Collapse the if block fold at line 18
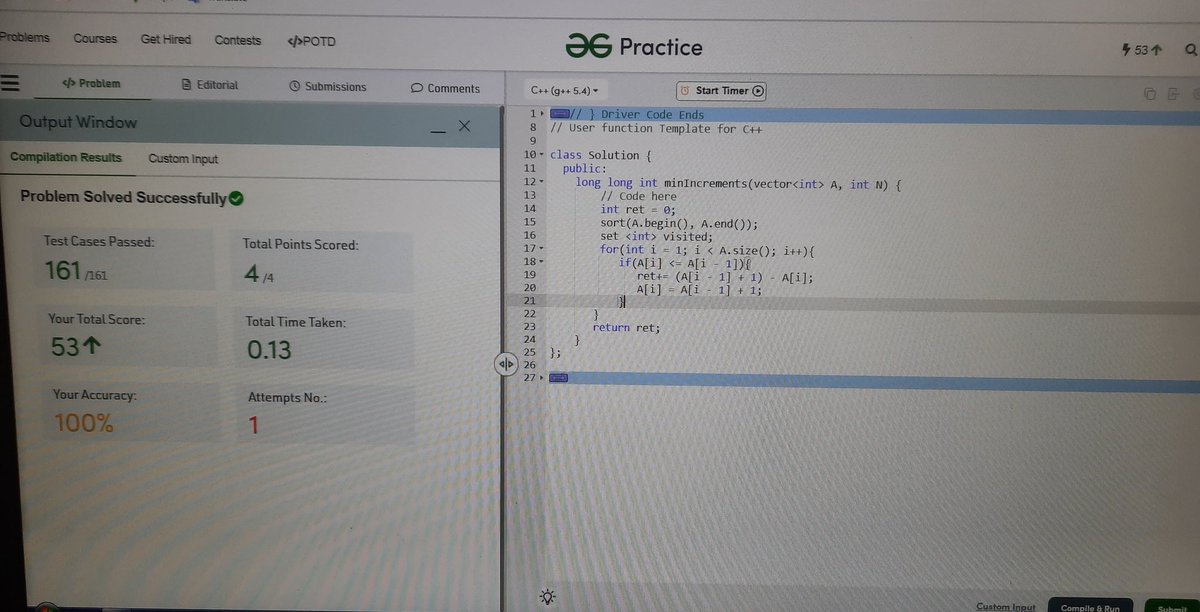This screenshot has height=612, width=1200. [x=541, y=262]
